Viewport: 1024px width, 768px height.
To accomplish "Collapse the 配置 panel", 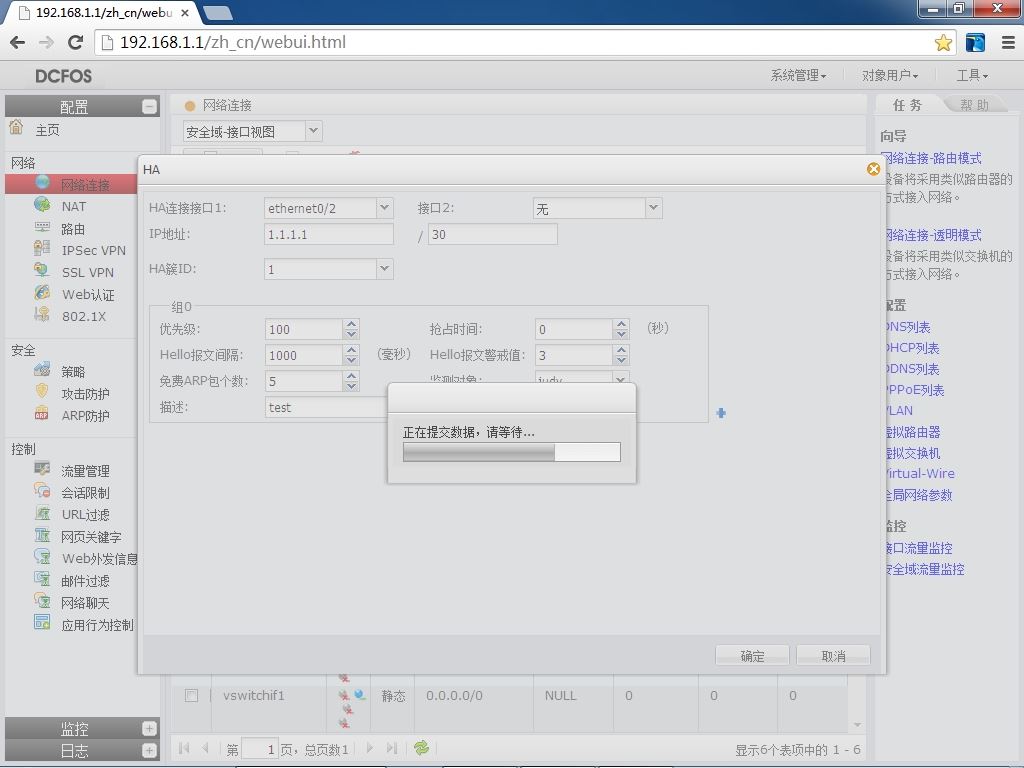I will click(x=150, y=106).
